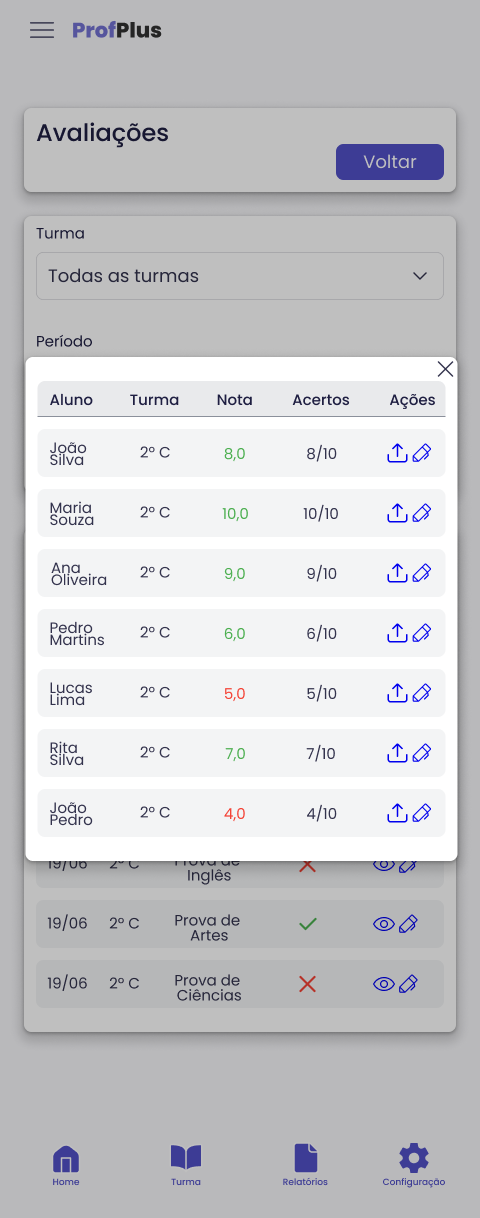This screenshot has width=480, height=1218.
Task: Upload file for João Pedro
Action: (x=397, y=813)
